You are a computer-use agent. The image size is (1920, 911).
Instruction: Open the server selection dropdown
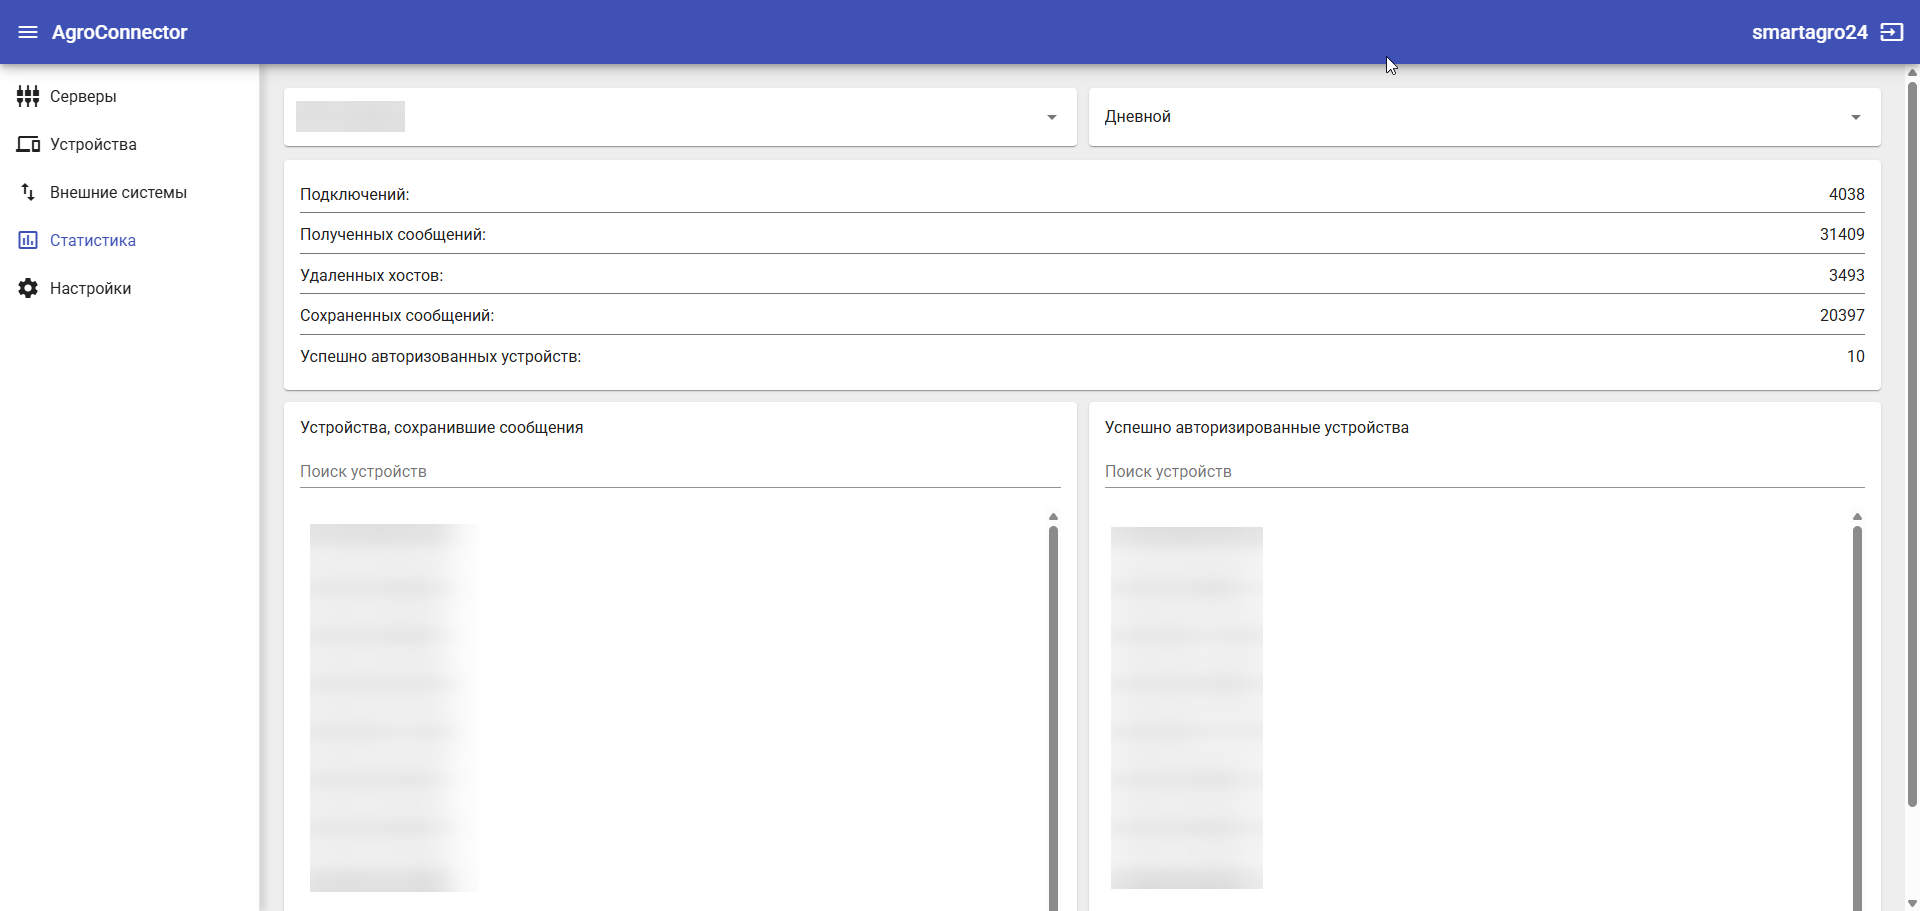coord(1051,117)
